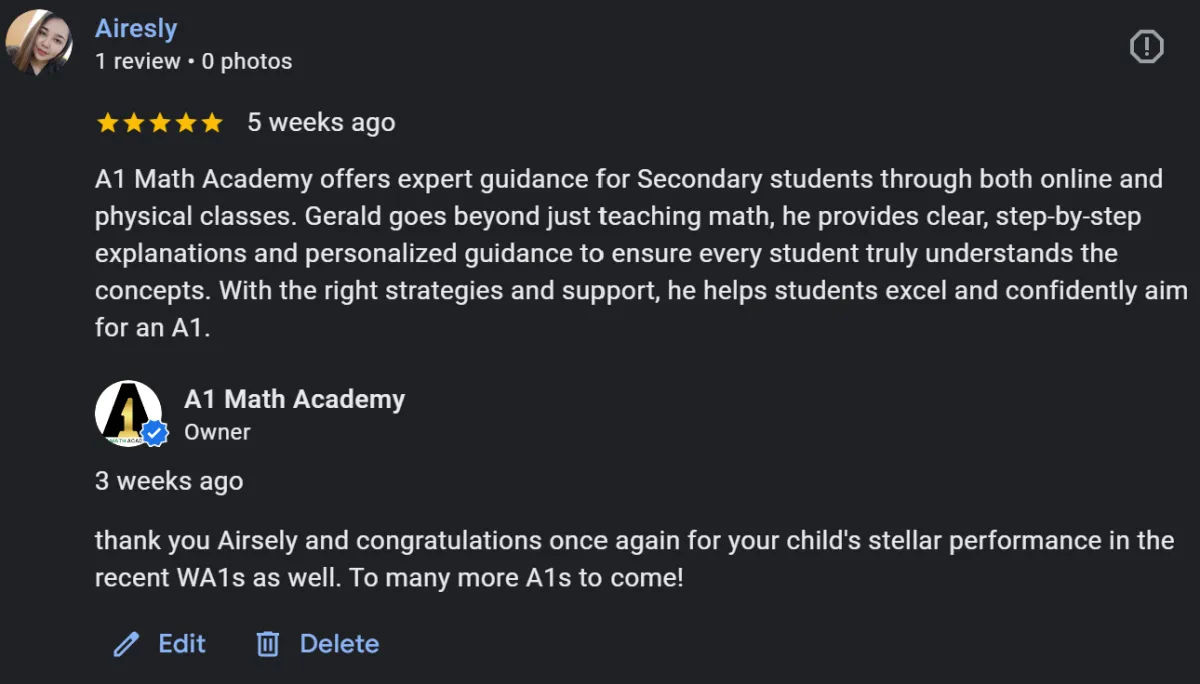Click the trash can icon beside Delete
This screenshot has width=1200, height=684.
pos(267,644)
